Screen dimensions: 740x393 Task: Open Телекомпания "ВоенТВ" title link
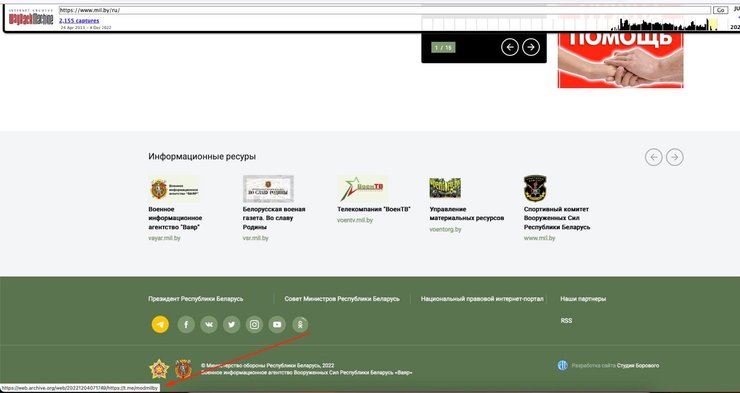pyautogui.click(x=374, y=209)
